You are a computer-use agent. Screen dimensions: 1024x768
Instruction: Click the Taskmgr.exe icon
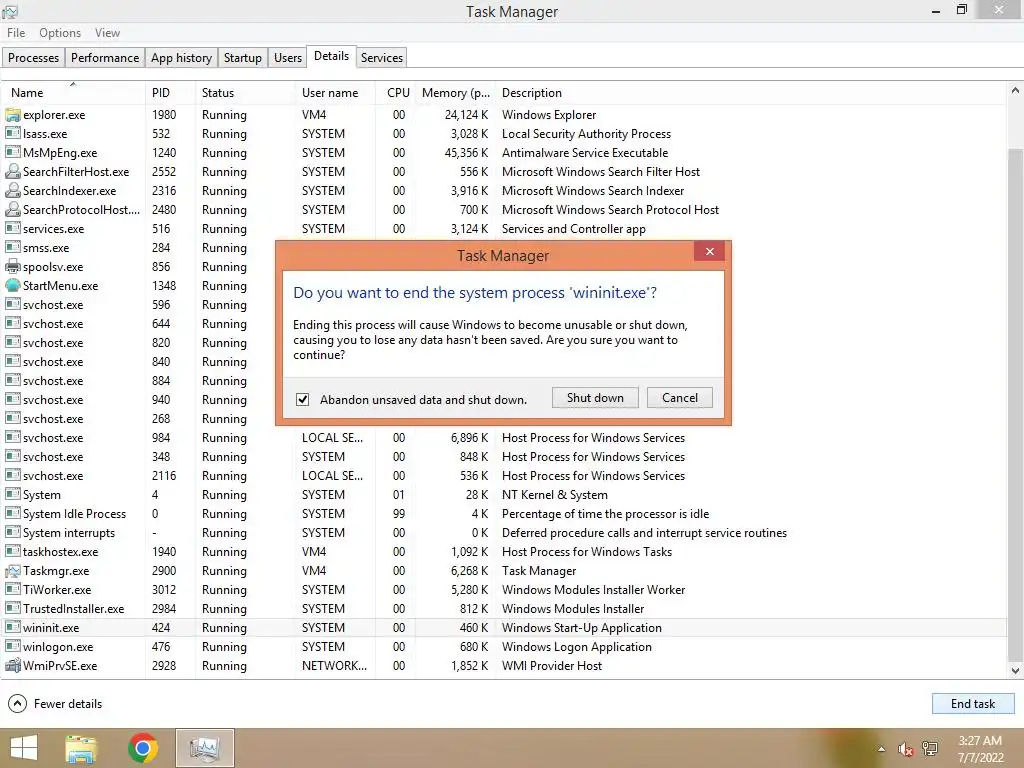point(12,571)
